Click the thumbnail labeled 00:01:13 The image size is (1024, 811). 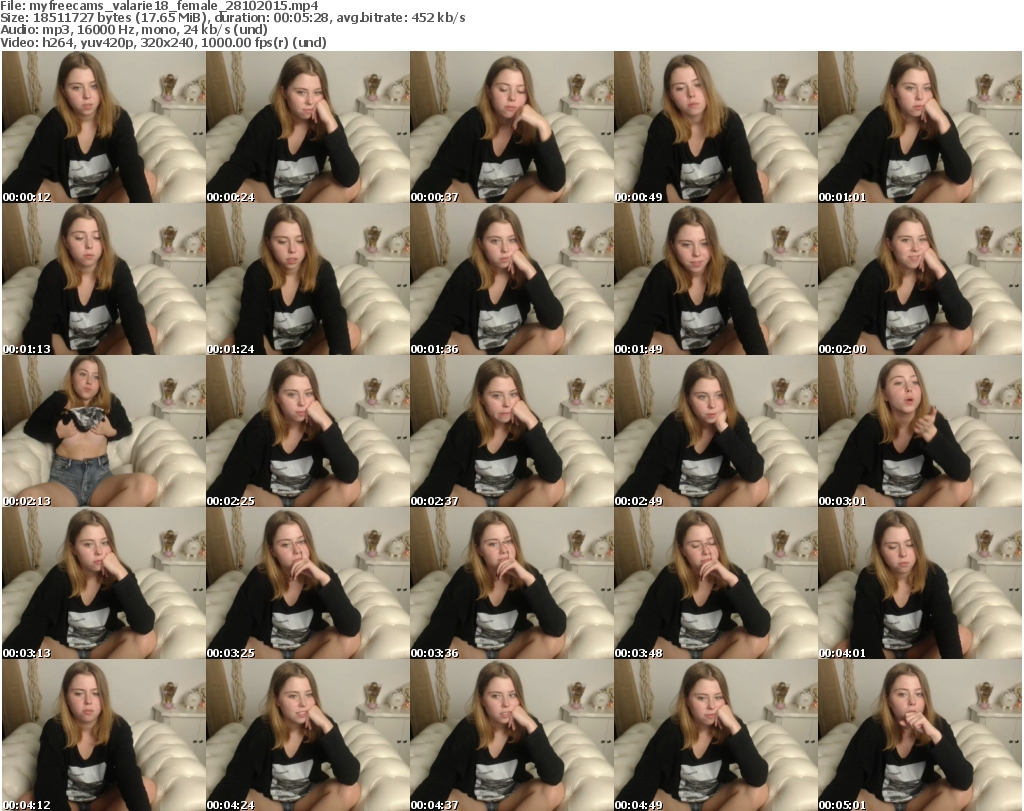click(104, 279)
